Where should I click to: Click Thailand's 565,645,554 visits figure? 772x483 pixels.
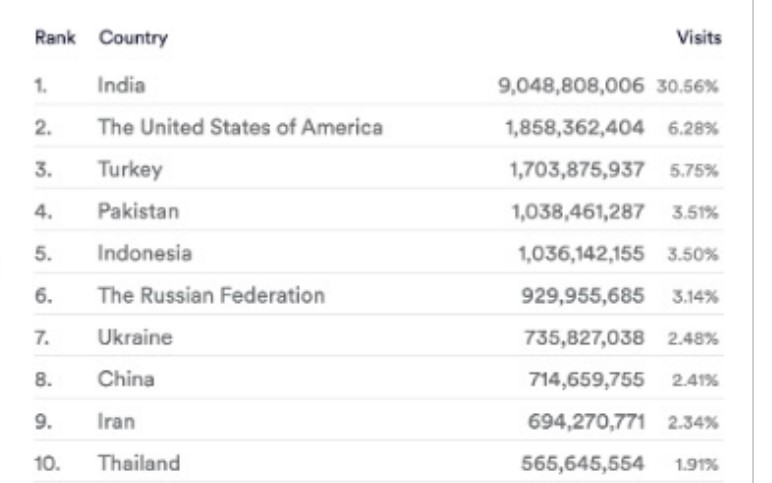coord(582,463)
